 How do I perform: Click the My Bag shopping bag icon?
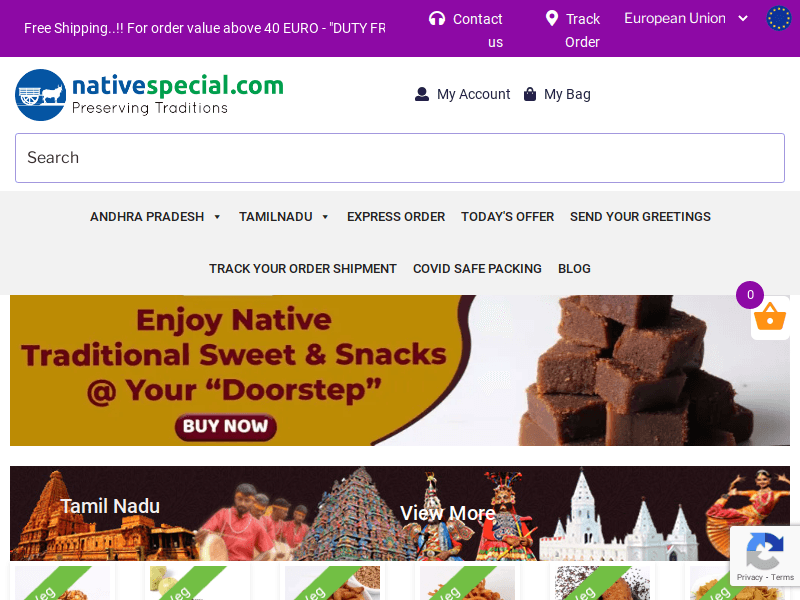[530, 94]
